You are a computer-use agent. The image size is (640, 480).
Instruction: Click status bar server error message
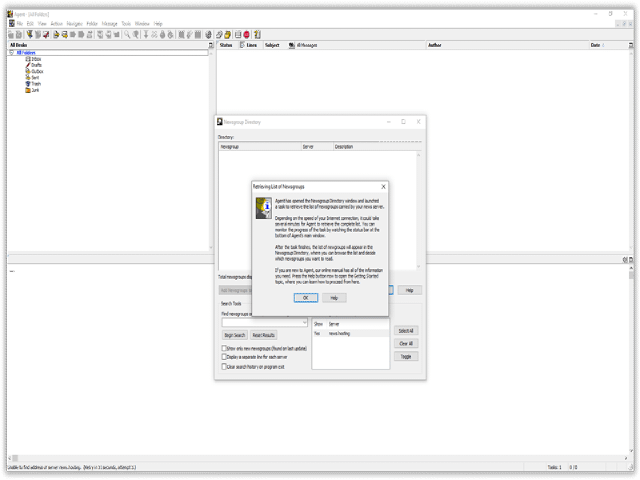tap(72, 467)
